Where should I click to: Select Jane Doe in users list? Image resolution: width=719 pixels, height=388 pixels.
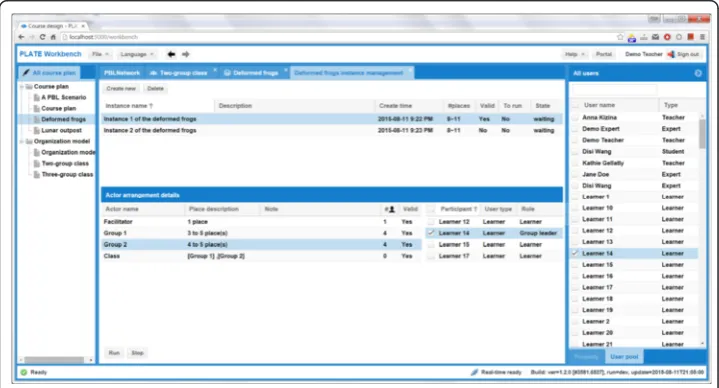click(635, 174)
